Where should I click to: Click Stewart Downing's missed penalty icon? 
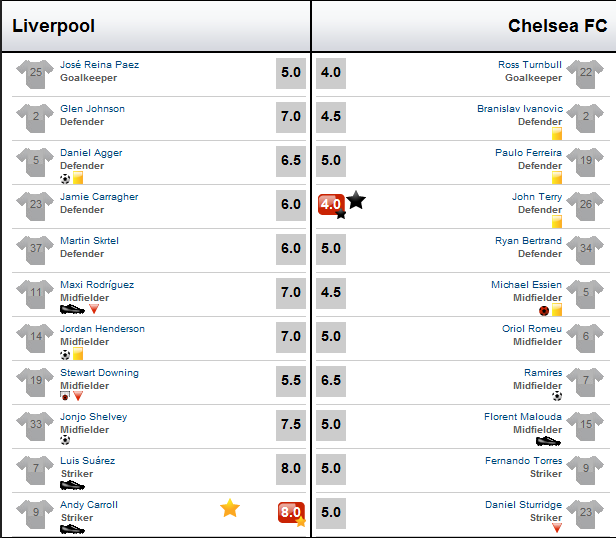pyautogui.click(x=65, y=396)
